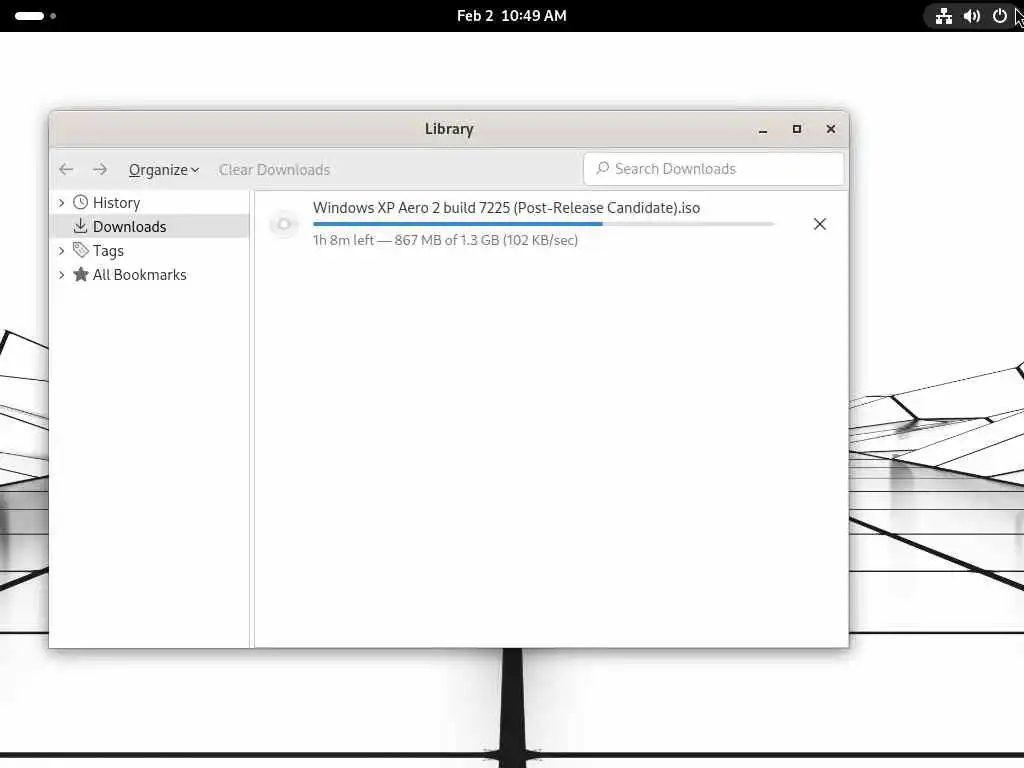The width and height of the screenshot is (1024, 768).
Task: Close the Library window
Action: [x=831, y=129]
